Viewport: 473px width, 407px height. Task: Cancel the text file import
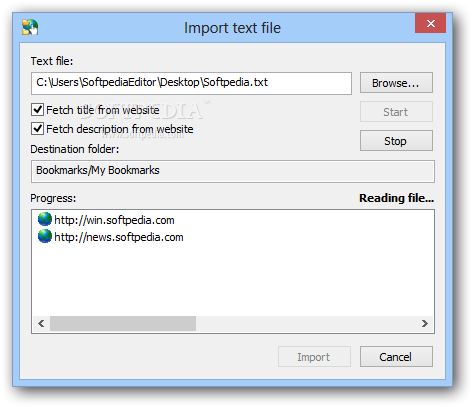[396, 357]
